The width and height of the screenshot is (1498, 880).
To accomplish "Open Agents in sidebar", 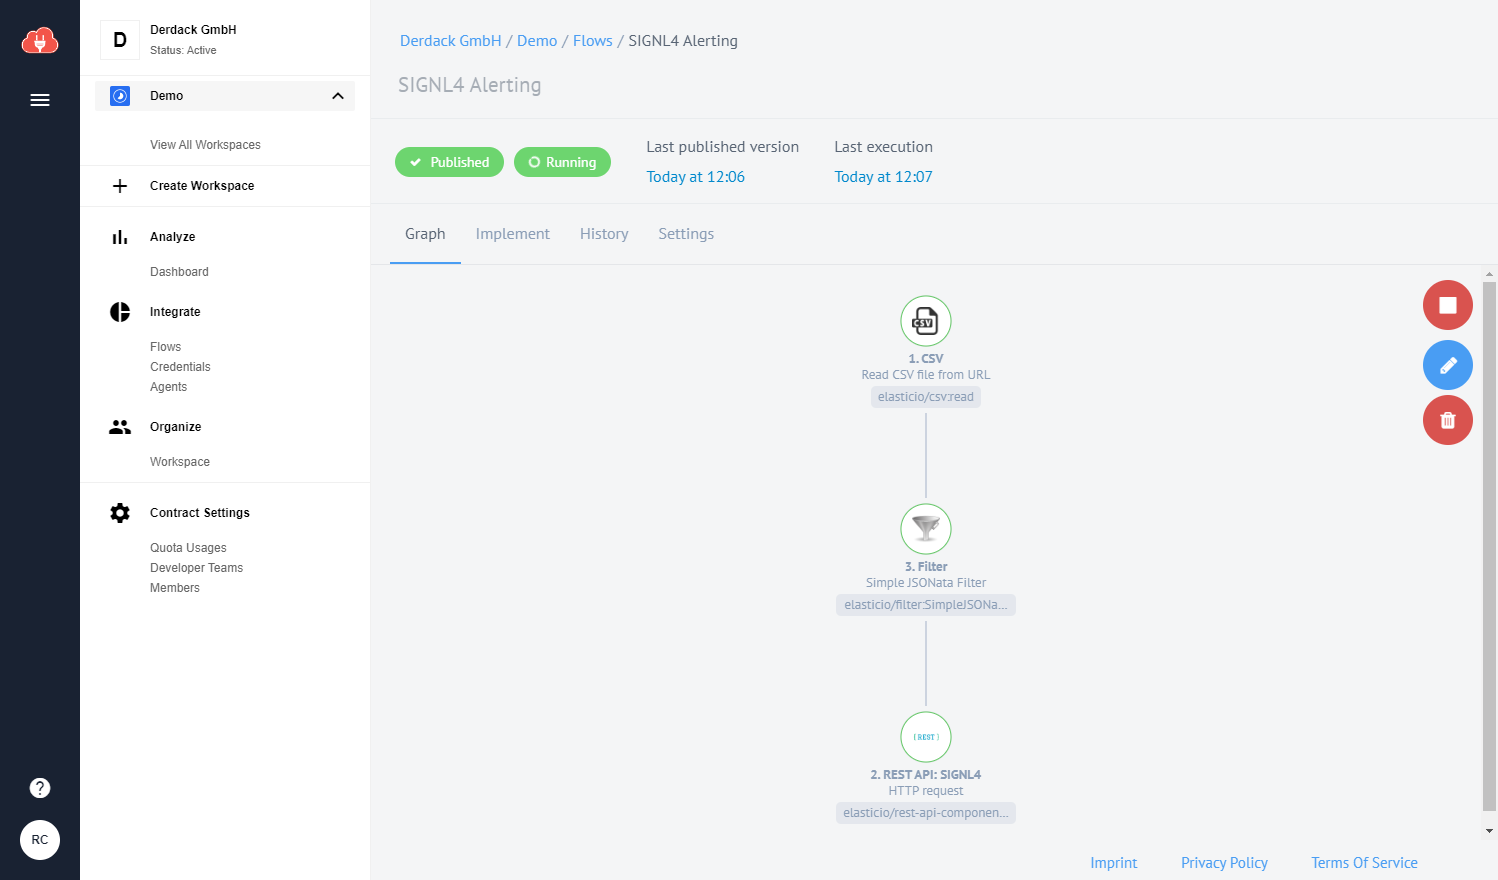I will tap(169, 387).
